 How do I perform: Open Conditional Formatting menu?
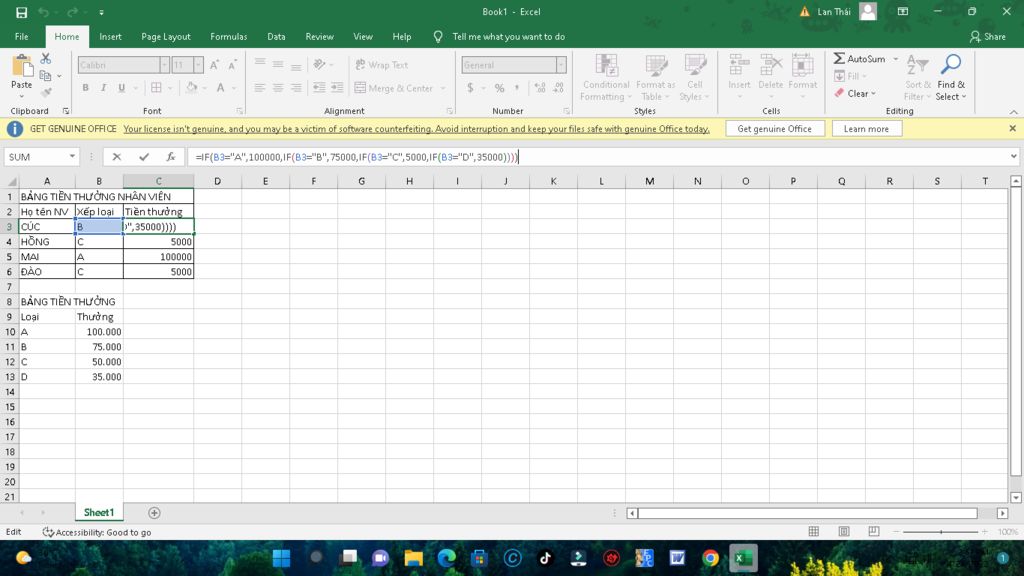[606, 78]
